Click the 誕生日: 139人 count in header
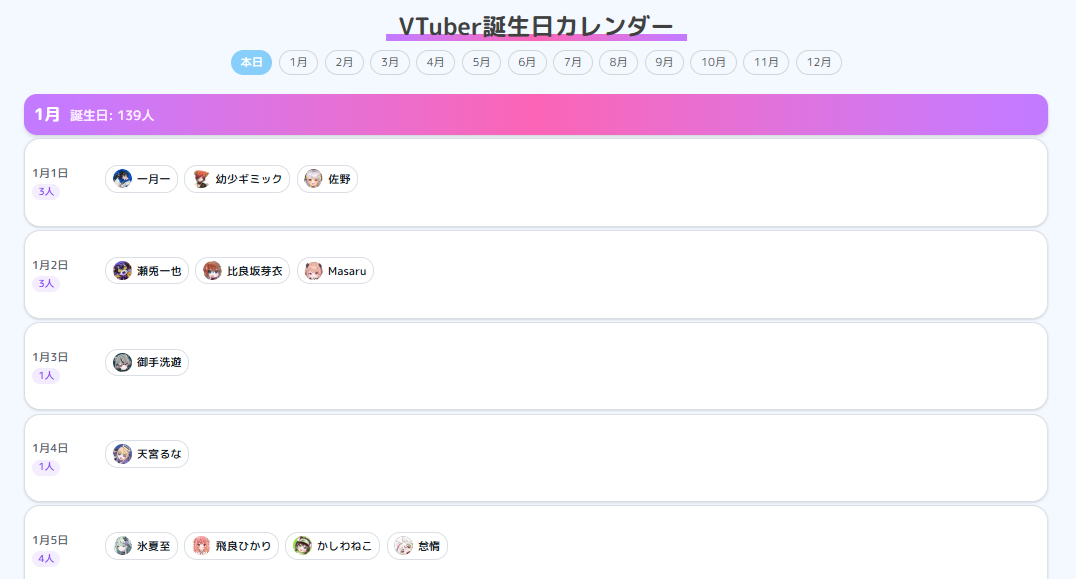The image size is (1076, 579). [x=112, y=115]
